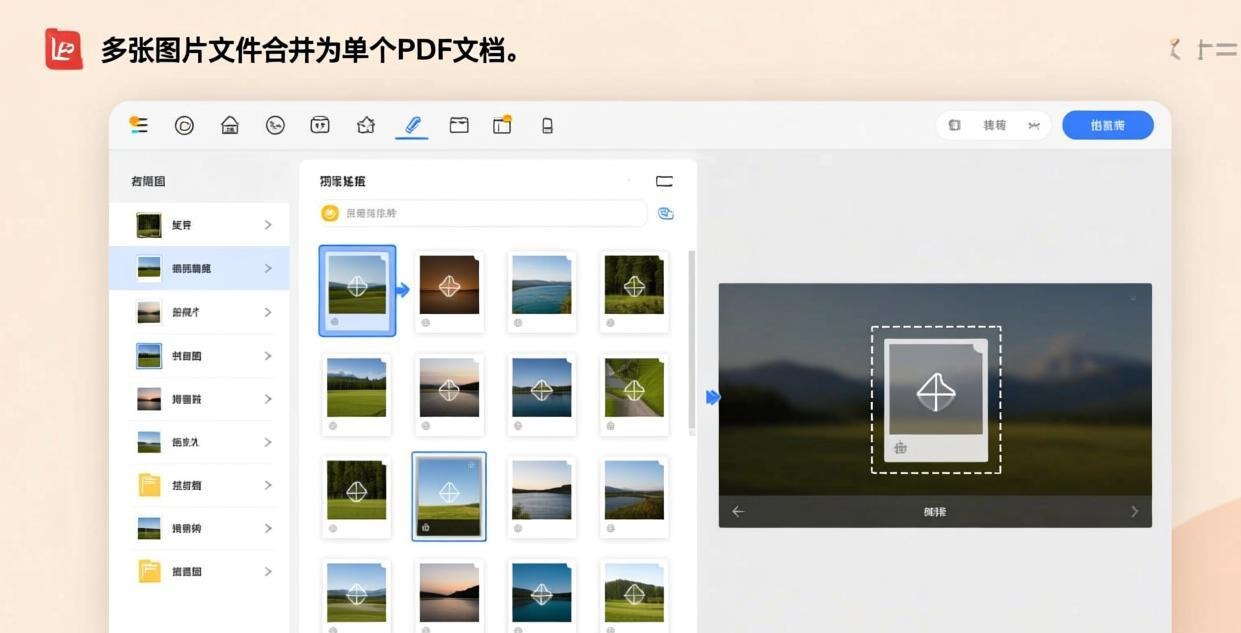The height and width of the screenshot is (633, 1241).
Task: Expand the fourth sidebar row with blue-bordered thumbnail
Action: pos(268,356)
